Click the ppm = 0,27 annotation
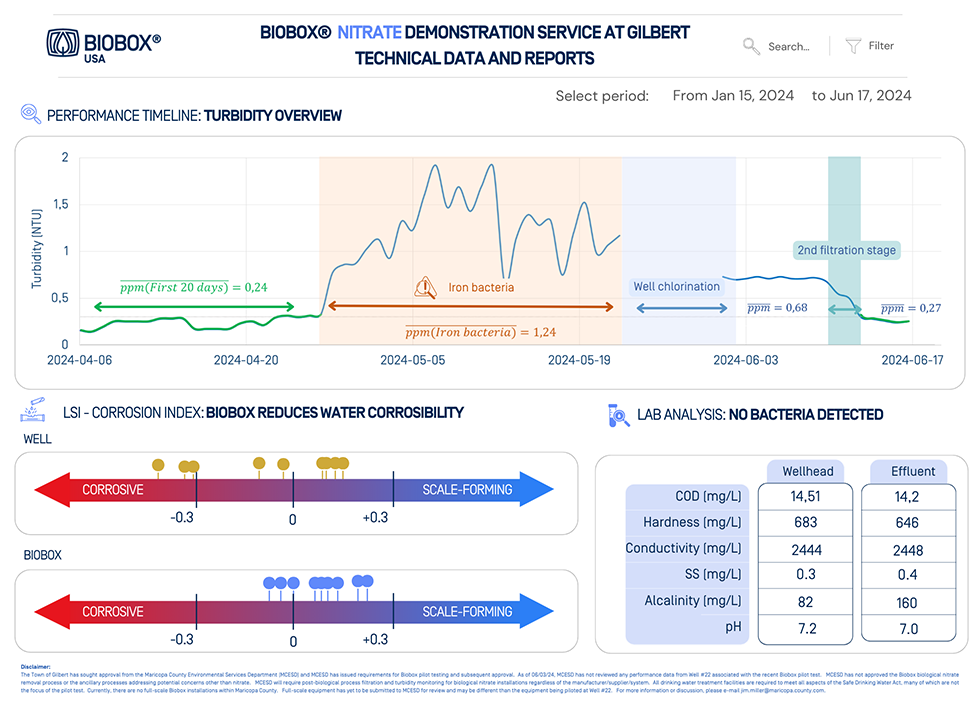 tap(911, 308)
